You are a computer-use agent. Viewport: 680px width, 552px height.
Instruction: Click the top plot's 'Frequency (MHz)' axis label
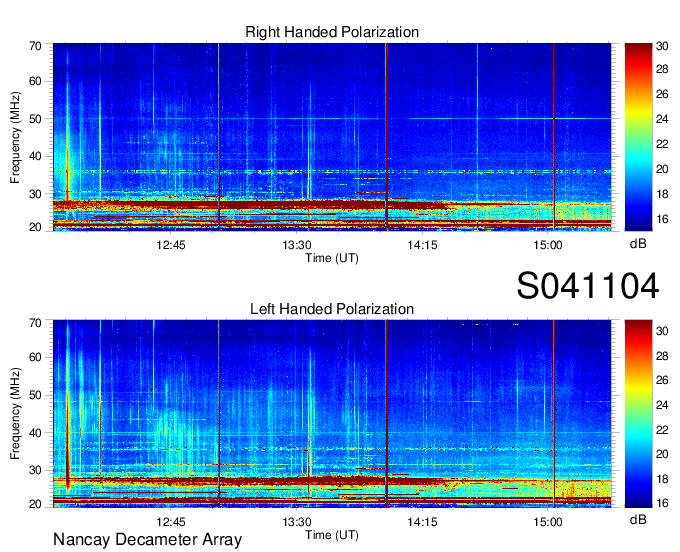pyautogui.click(x=15, y=137)
